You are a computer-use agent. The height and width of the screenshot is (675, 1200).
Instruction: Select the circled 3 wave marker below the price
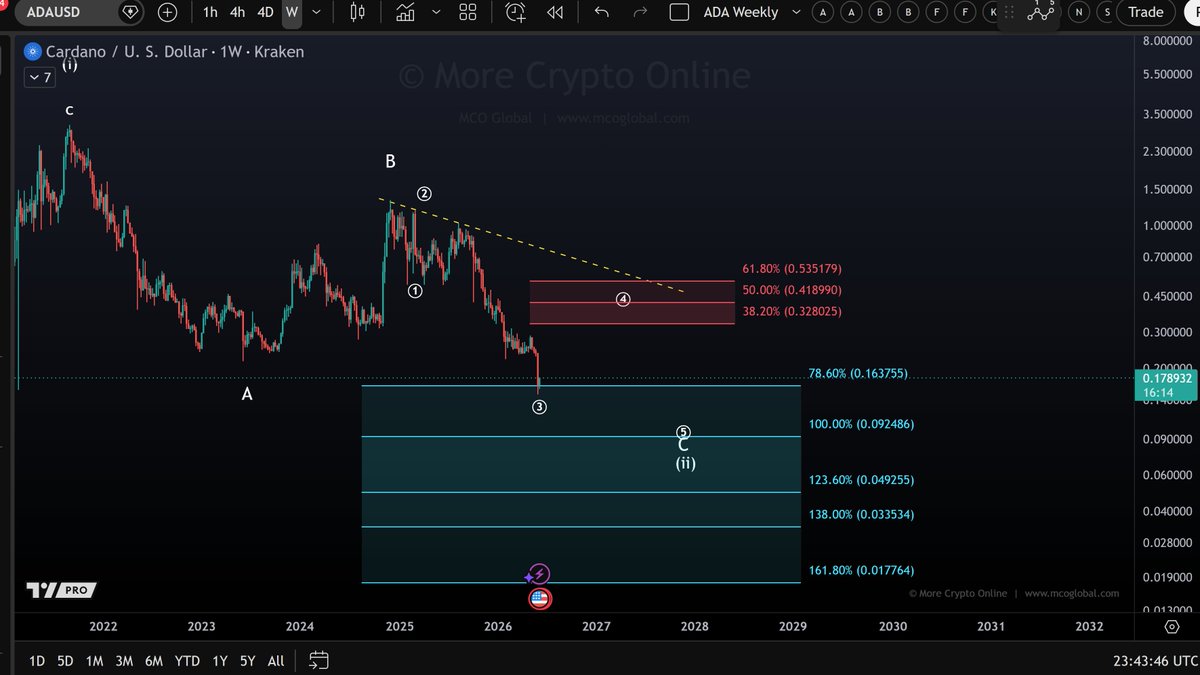(x=539, y=407)
